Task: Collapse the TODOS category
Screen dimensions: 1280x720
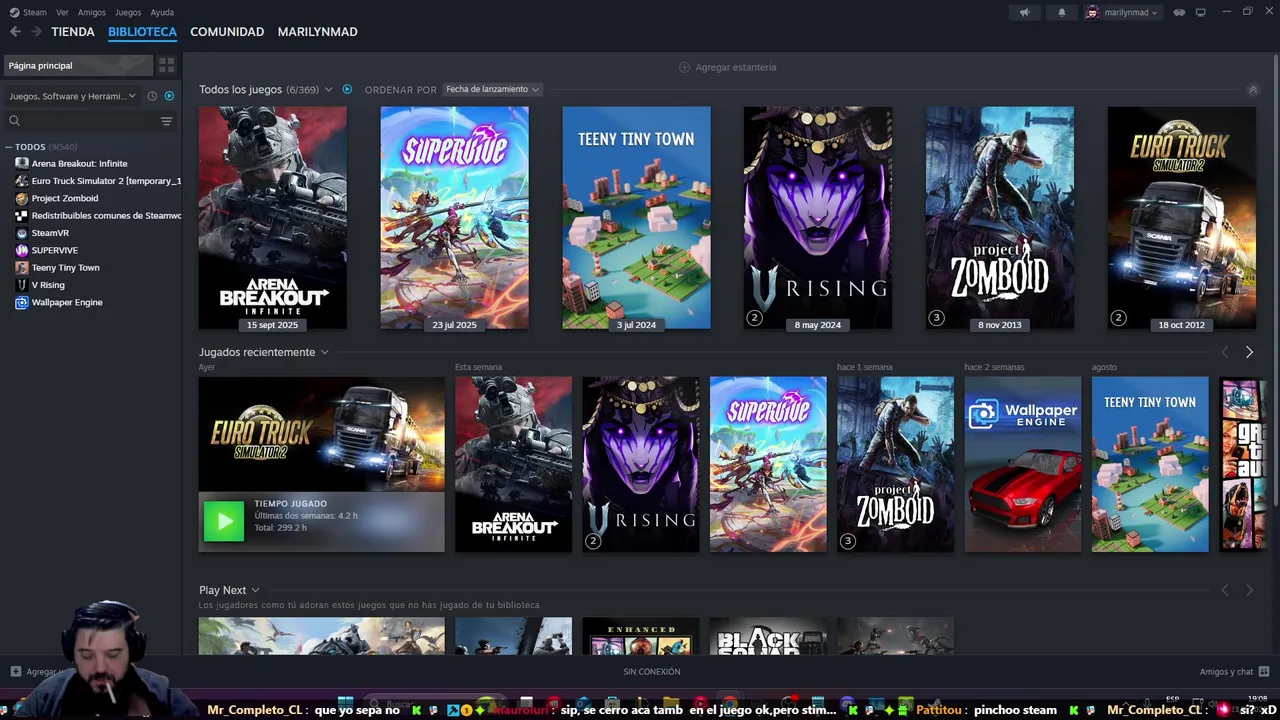Action: click(9, 147)
